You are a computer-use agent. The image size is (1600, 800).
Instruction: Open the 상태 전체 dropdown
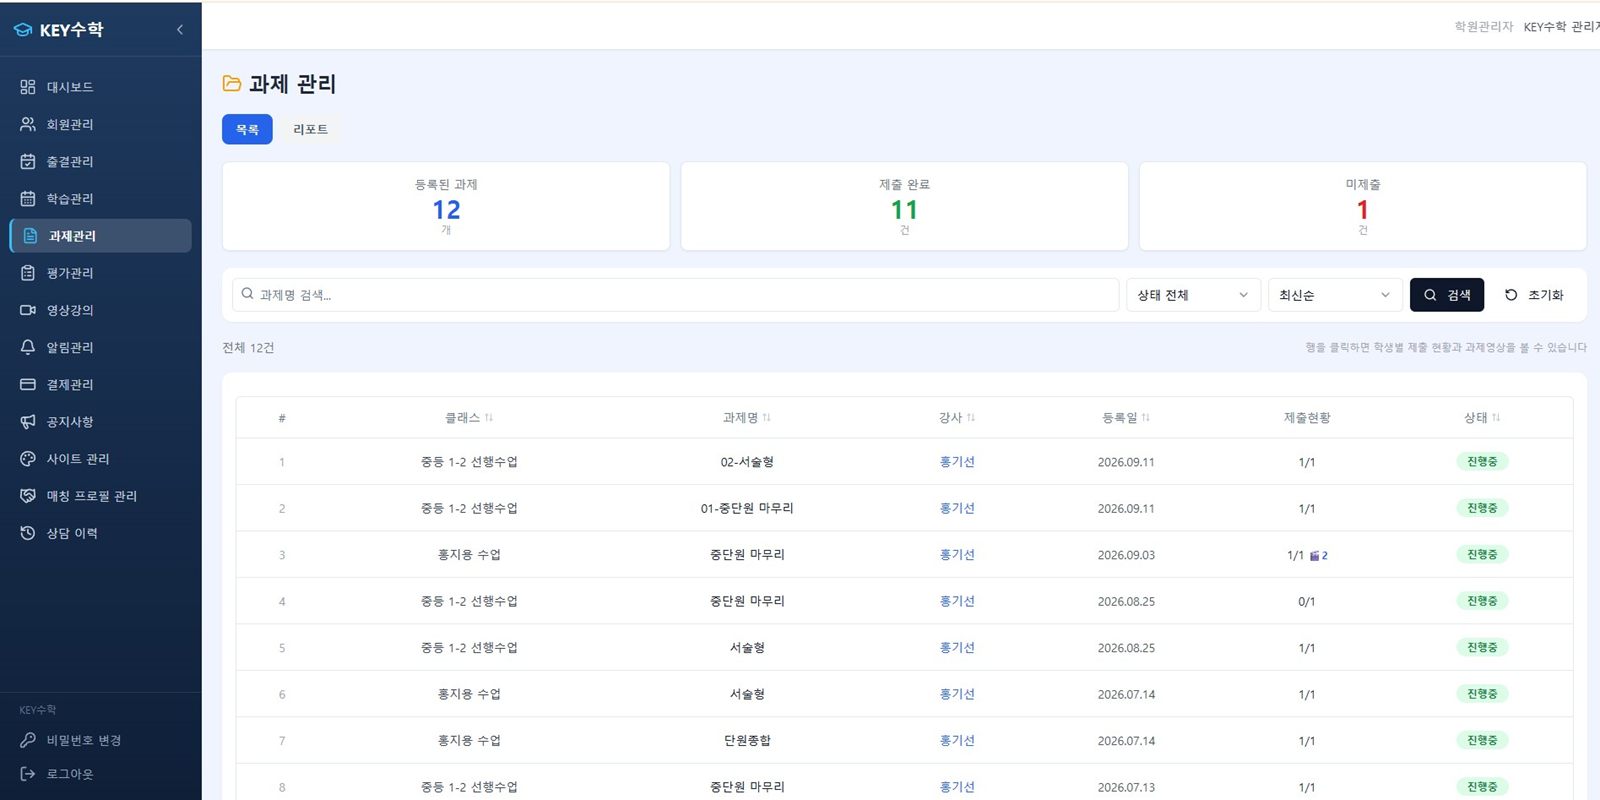[x=1193, y=295]
